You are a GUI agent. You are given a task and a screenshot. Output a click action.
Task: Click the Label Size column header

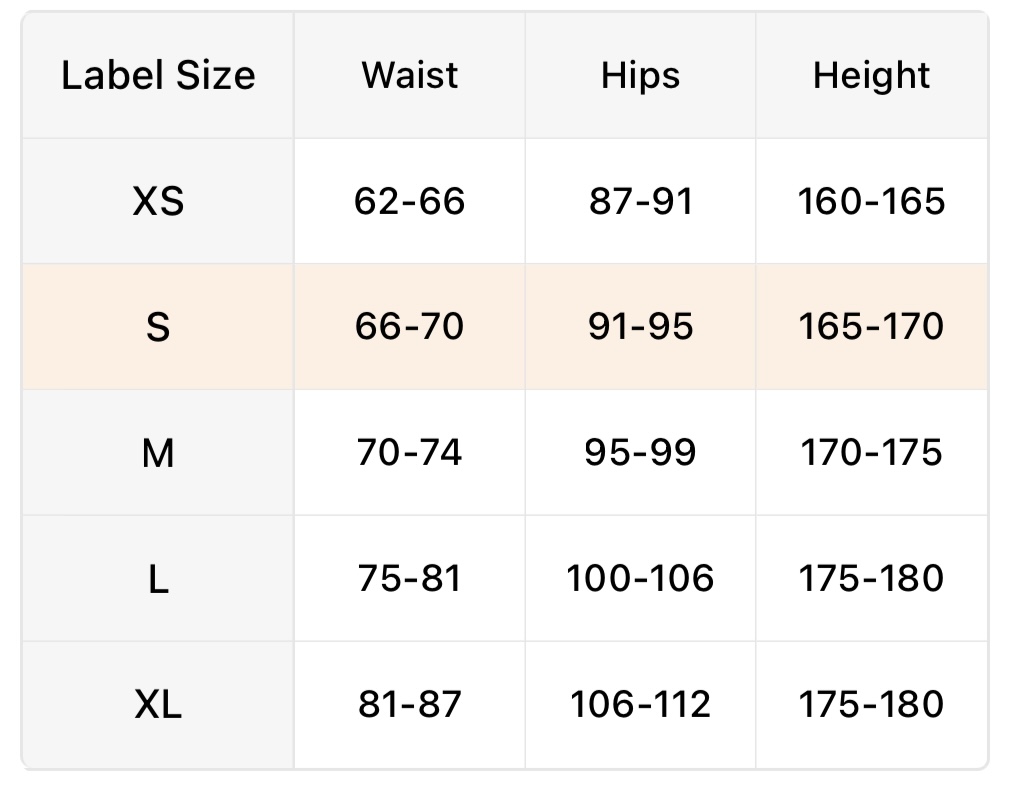pos(158,76)
